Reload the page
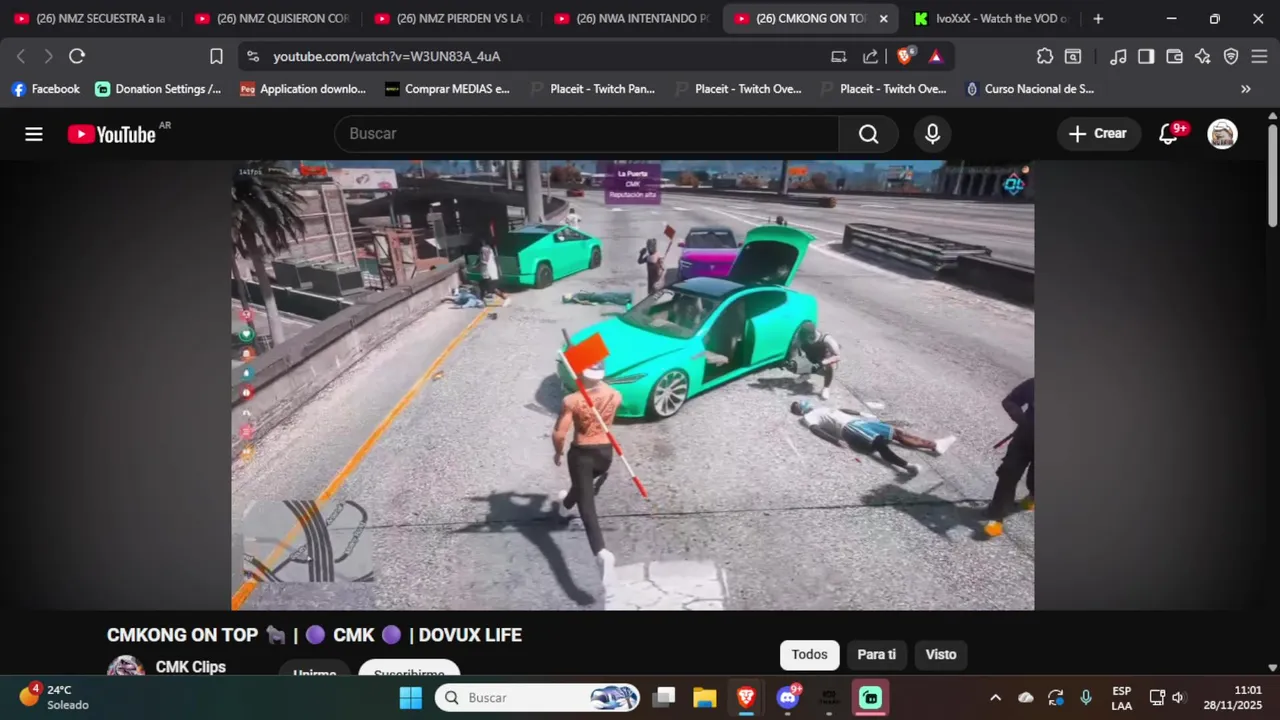1280x720 pixels. (x=77, y=56)
